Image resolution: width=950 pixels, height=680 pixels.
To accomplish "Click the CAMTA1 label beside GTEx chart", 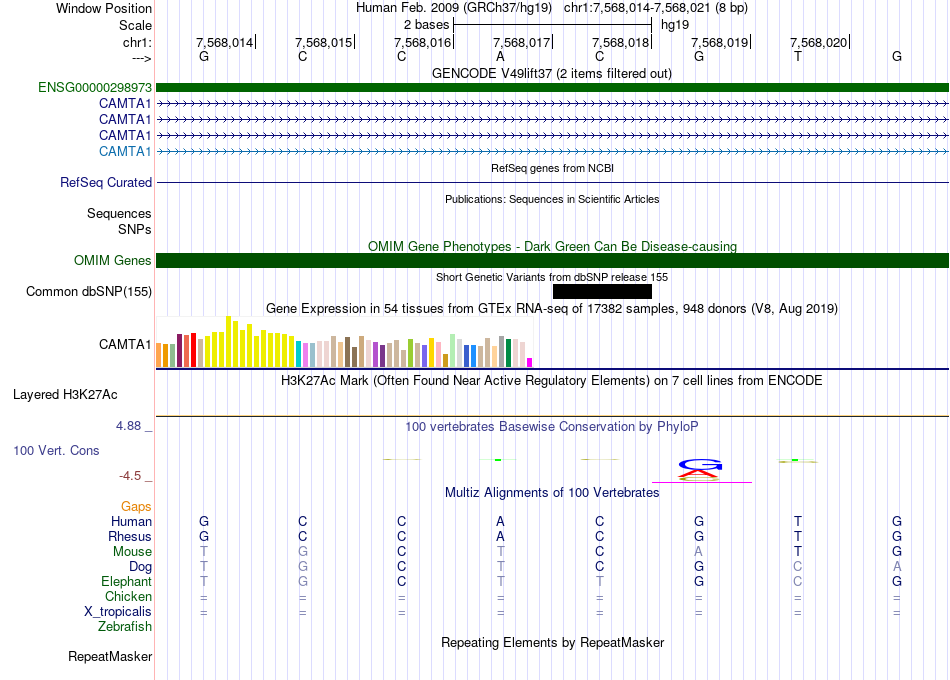I will [x=125, y=345].
